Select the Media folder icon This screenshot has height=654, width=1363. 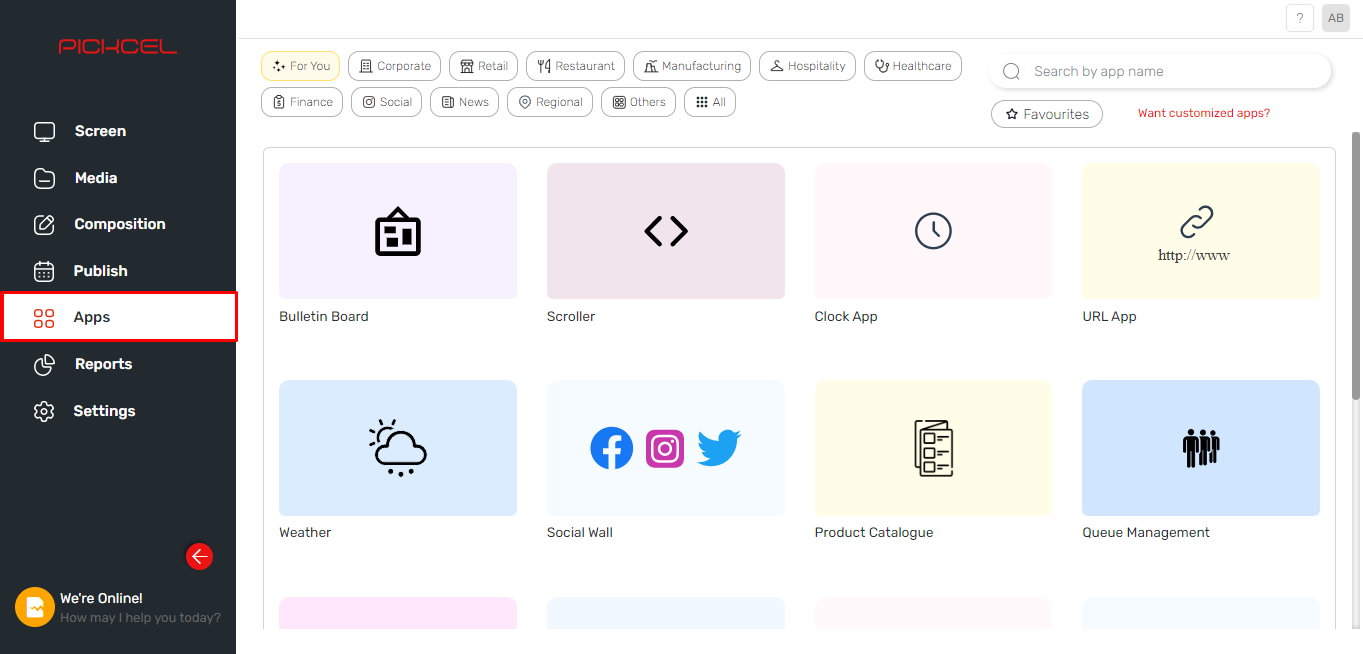[x=44, y=177]
